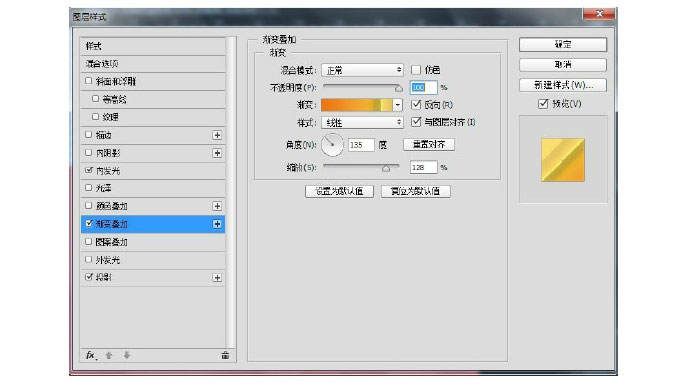This screenshot has height=384, width=690.
Task: Turn the angle dial control
Action: (x=332, y=145)
